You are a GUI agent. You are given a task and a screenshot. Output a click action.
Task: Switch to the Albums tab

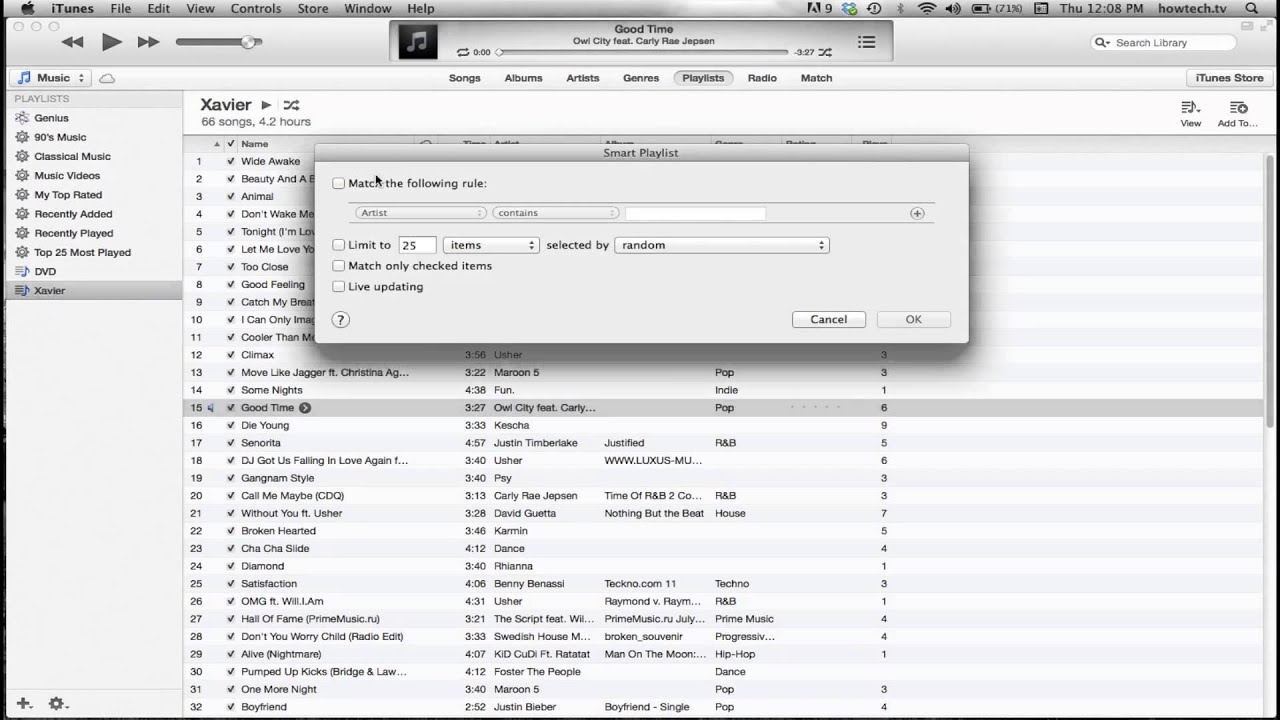[x=523, y=78]
